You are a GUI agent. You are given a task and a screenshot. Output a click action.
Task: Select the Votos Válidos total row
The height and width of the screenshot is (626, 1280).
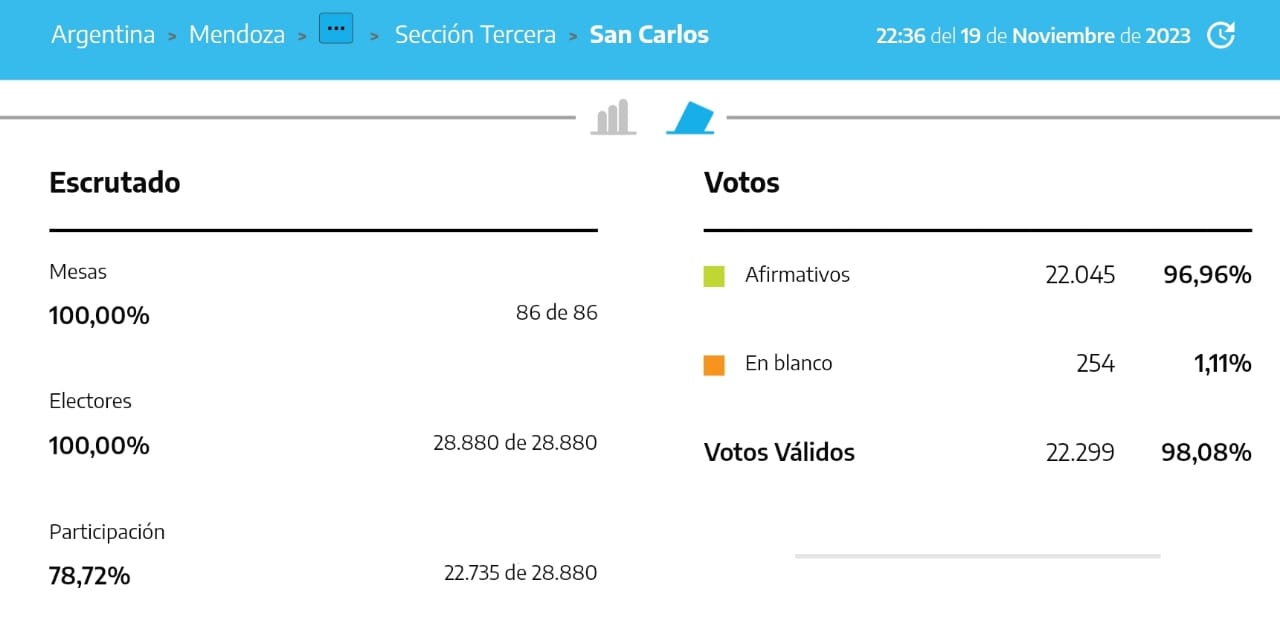(x=978, y=453)
